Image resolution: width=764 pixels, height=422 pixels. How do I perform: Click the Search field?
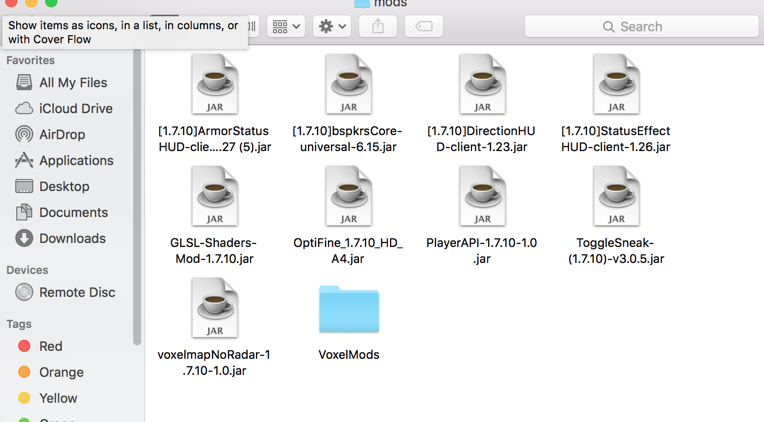coord(642,26)
